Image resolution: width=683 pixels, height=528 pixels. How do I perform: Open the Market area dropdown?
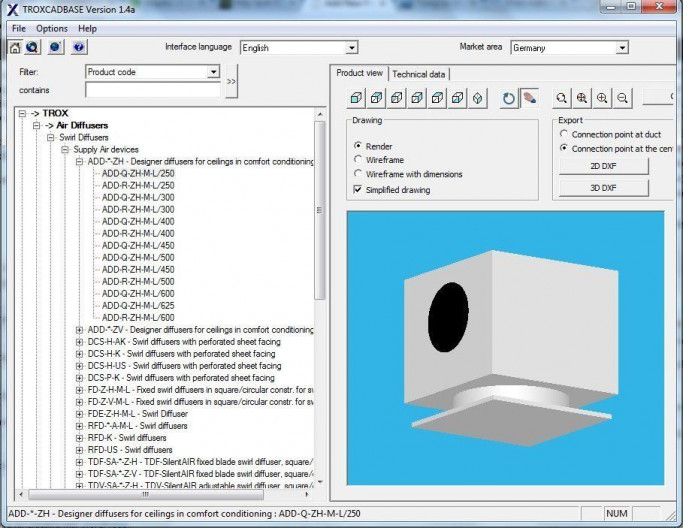[x=622, y=47]
